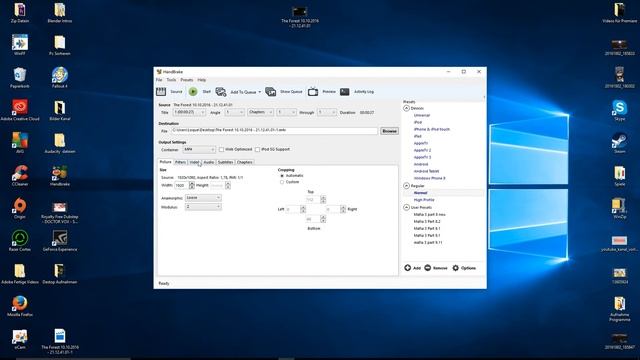Adjust the Bottom crop stepper
Image resolution: width=640 pixels, height=360 pixels.
(323, 220)
